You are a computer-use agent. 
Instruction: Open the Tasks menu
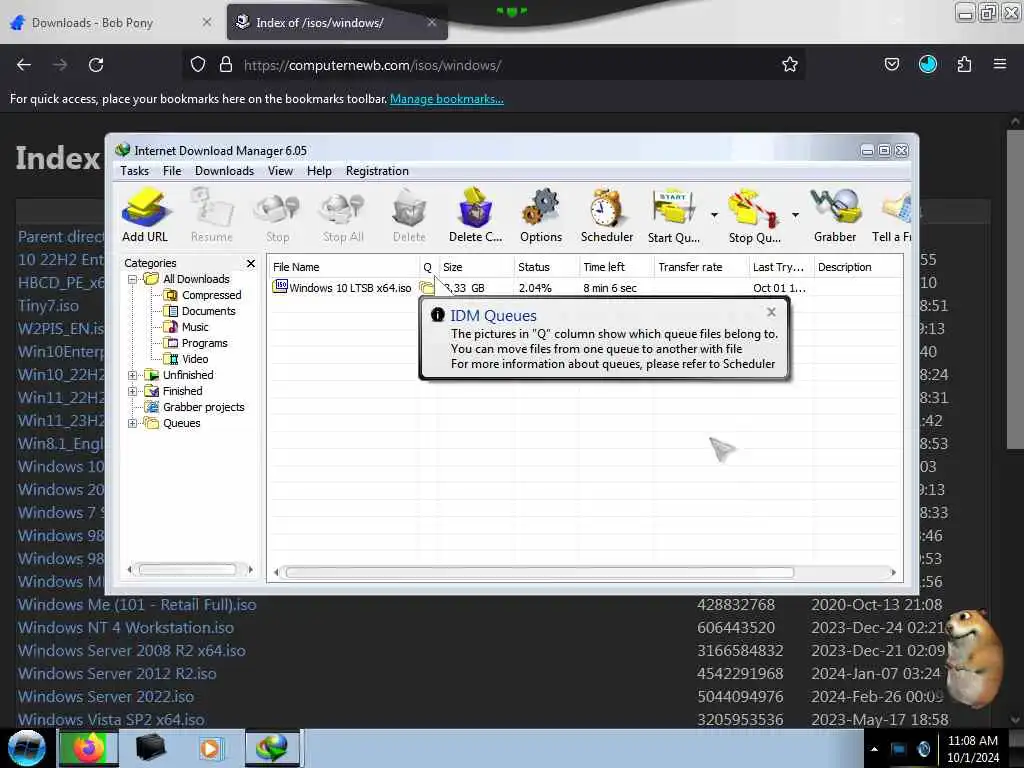(x=135, y=171)
